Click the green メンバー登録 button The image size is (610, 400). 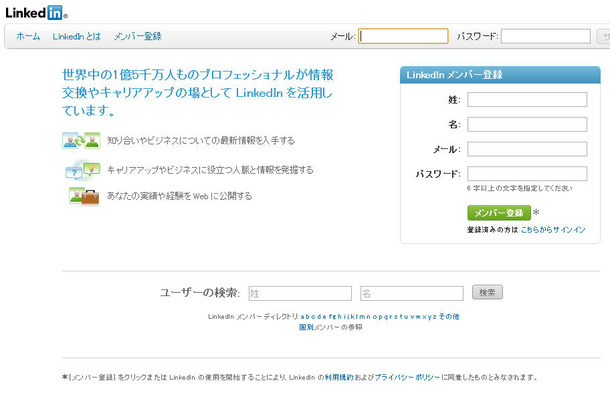coord(499,213)
